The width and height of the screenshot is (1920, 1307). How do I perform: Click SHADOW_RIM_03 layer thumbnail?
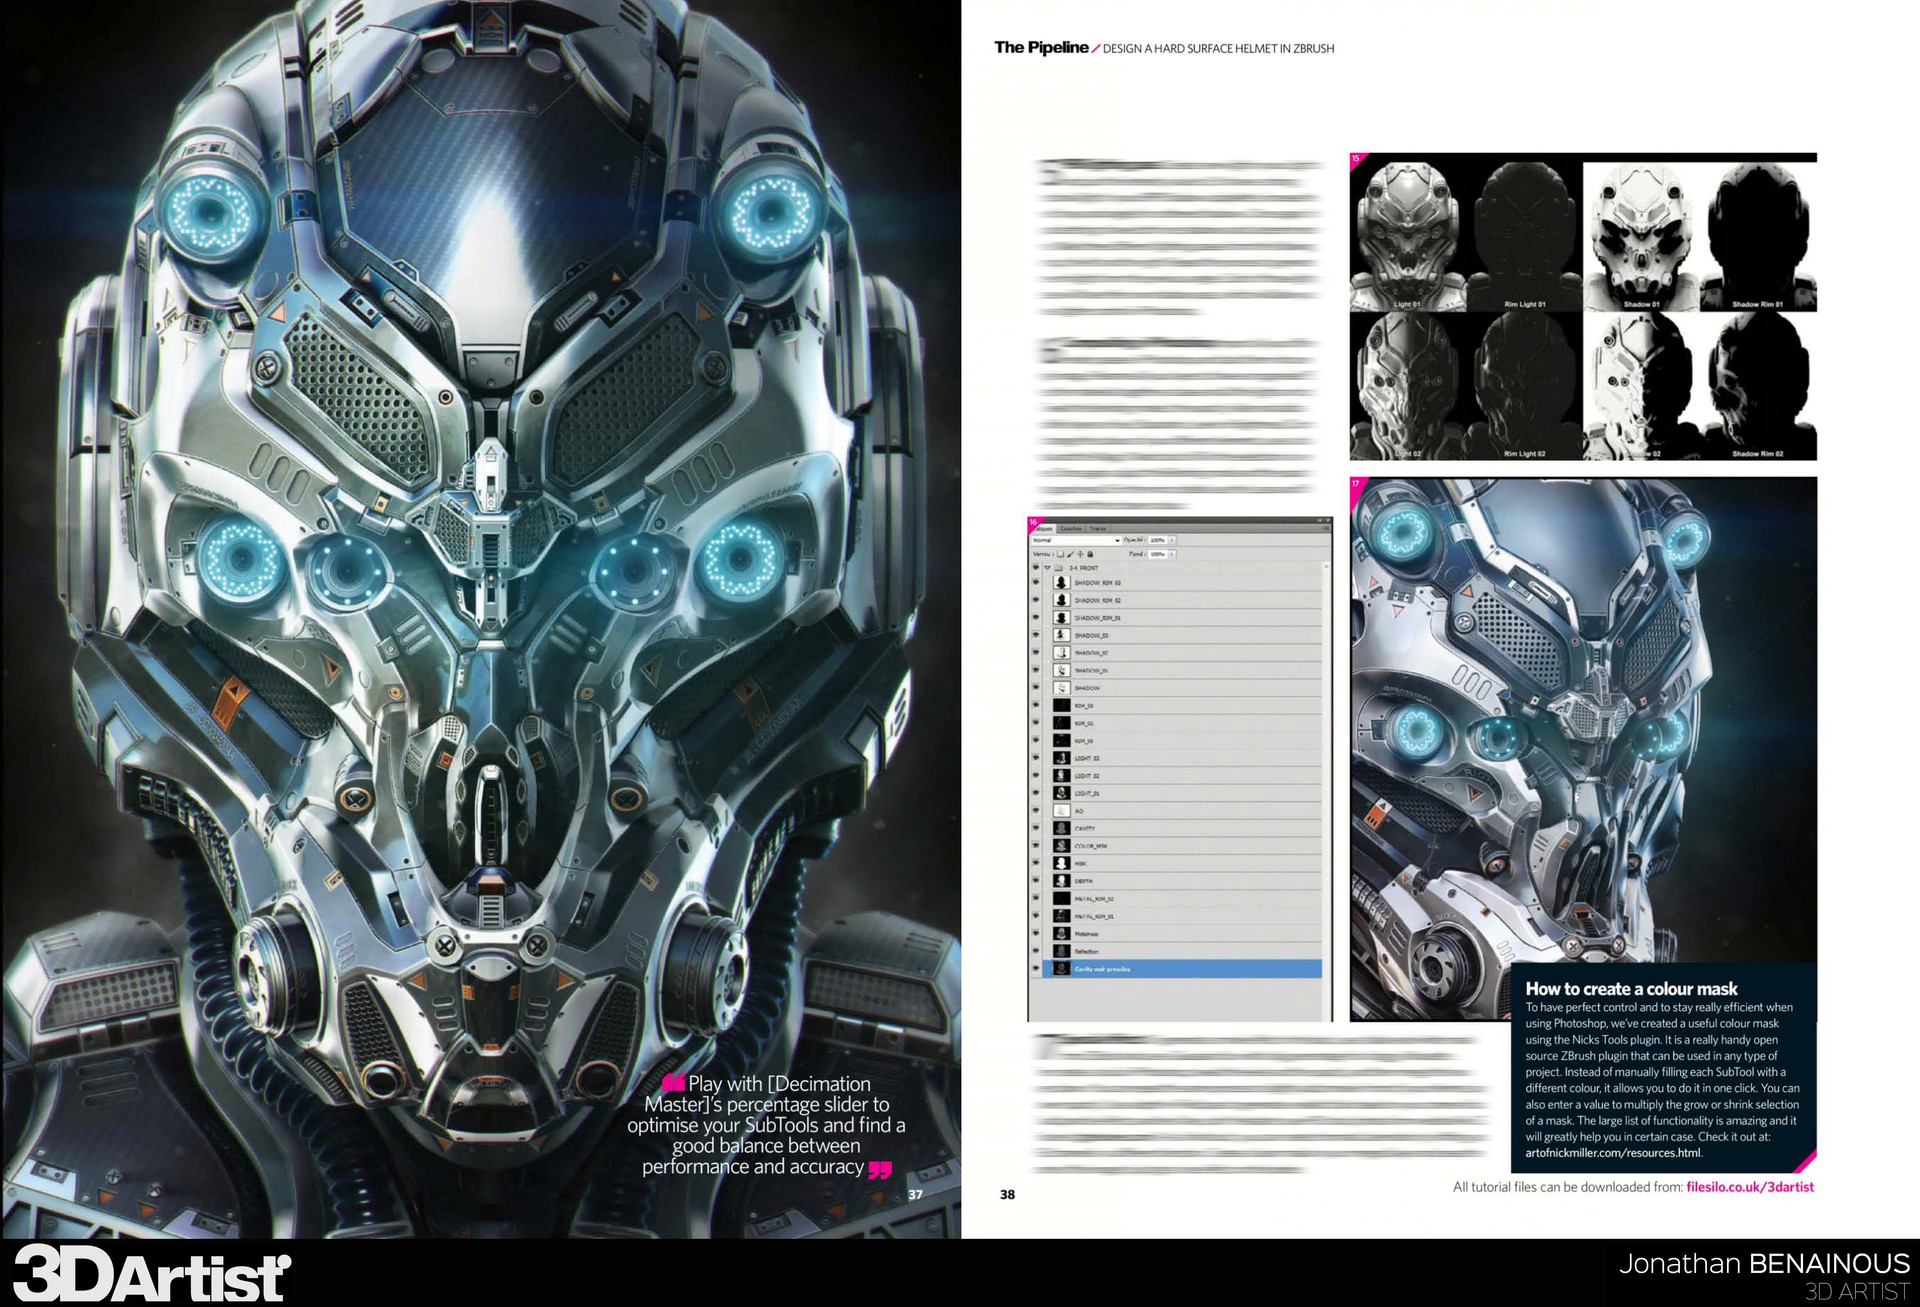[x=1062, y=582]
